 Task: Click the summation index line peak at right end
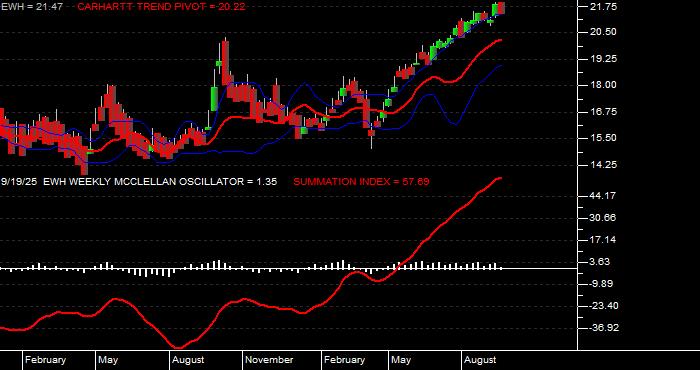point(499,178)
